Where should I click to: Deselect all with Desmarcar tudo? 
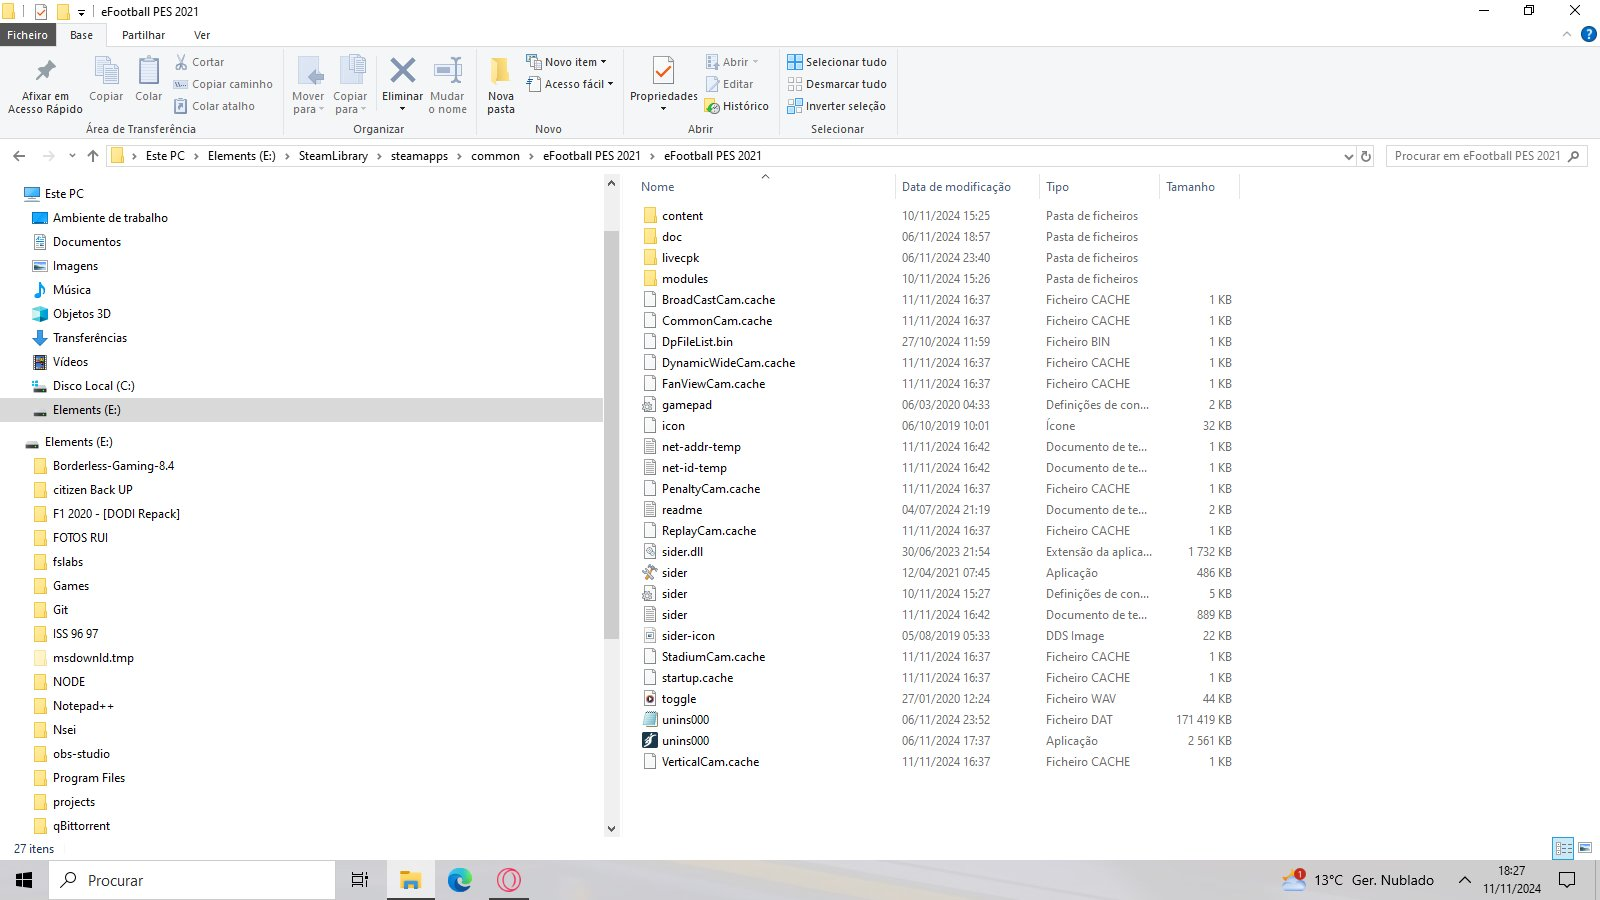click(x=837, y=84)
